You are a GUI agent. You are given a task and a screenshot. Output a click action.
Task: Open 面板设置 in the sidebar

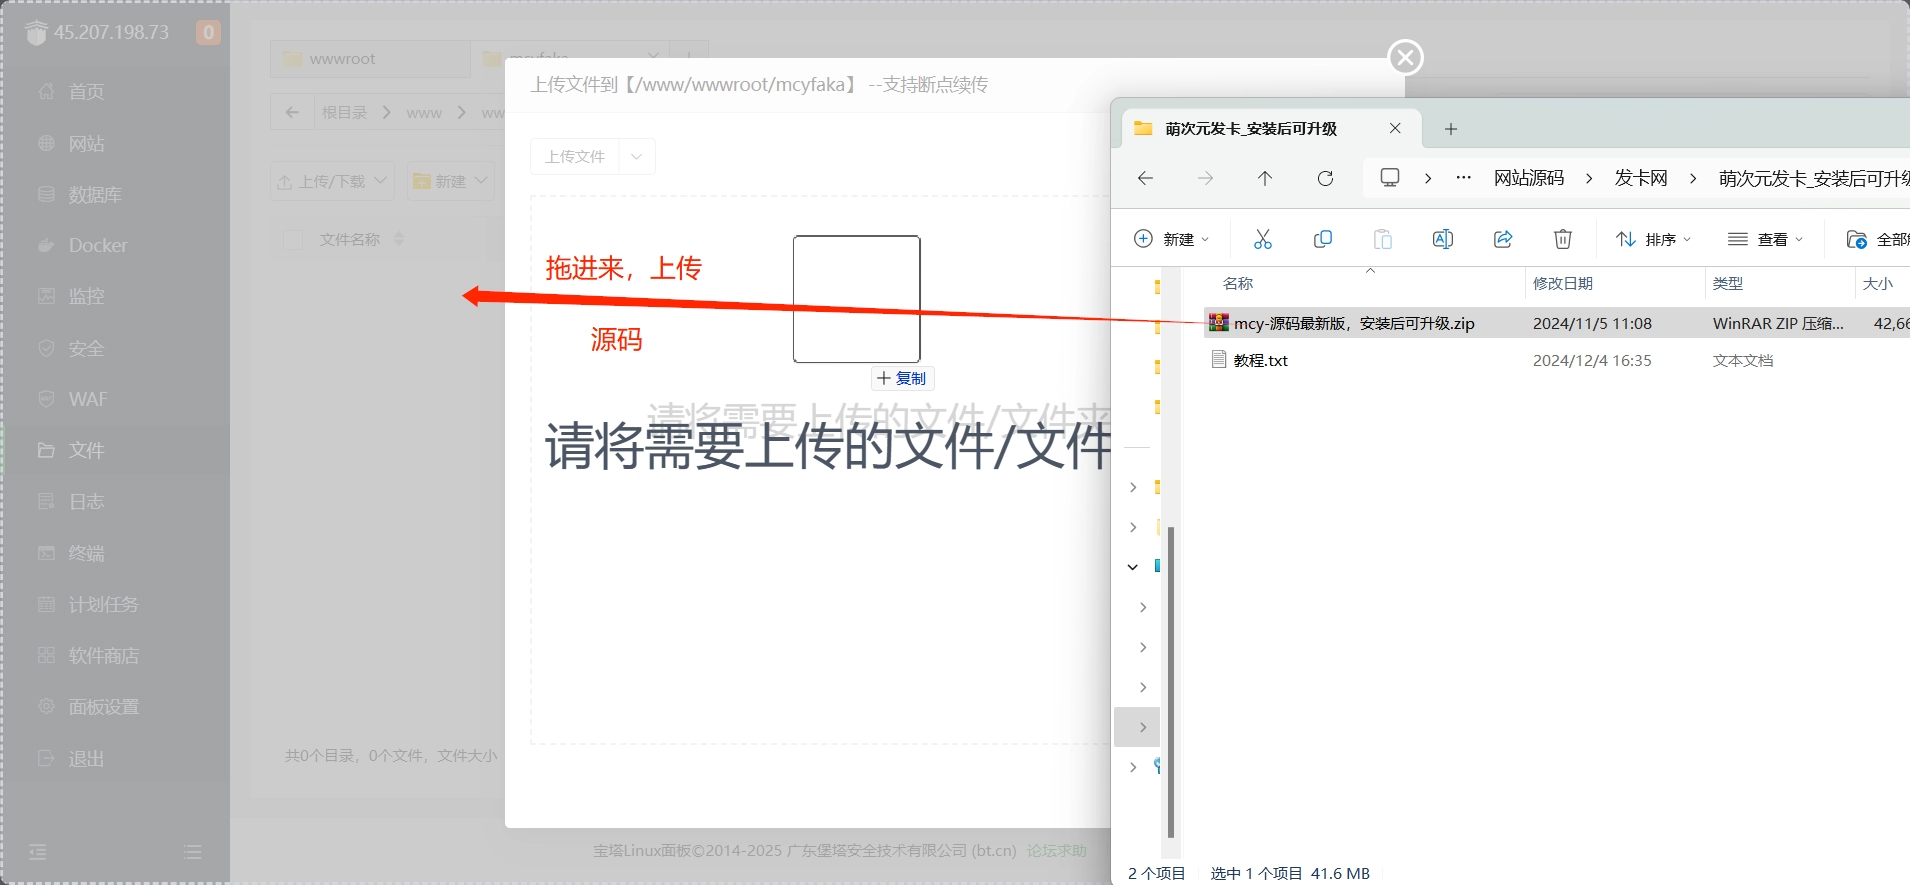pyautogui.click(x=103, y=707)
